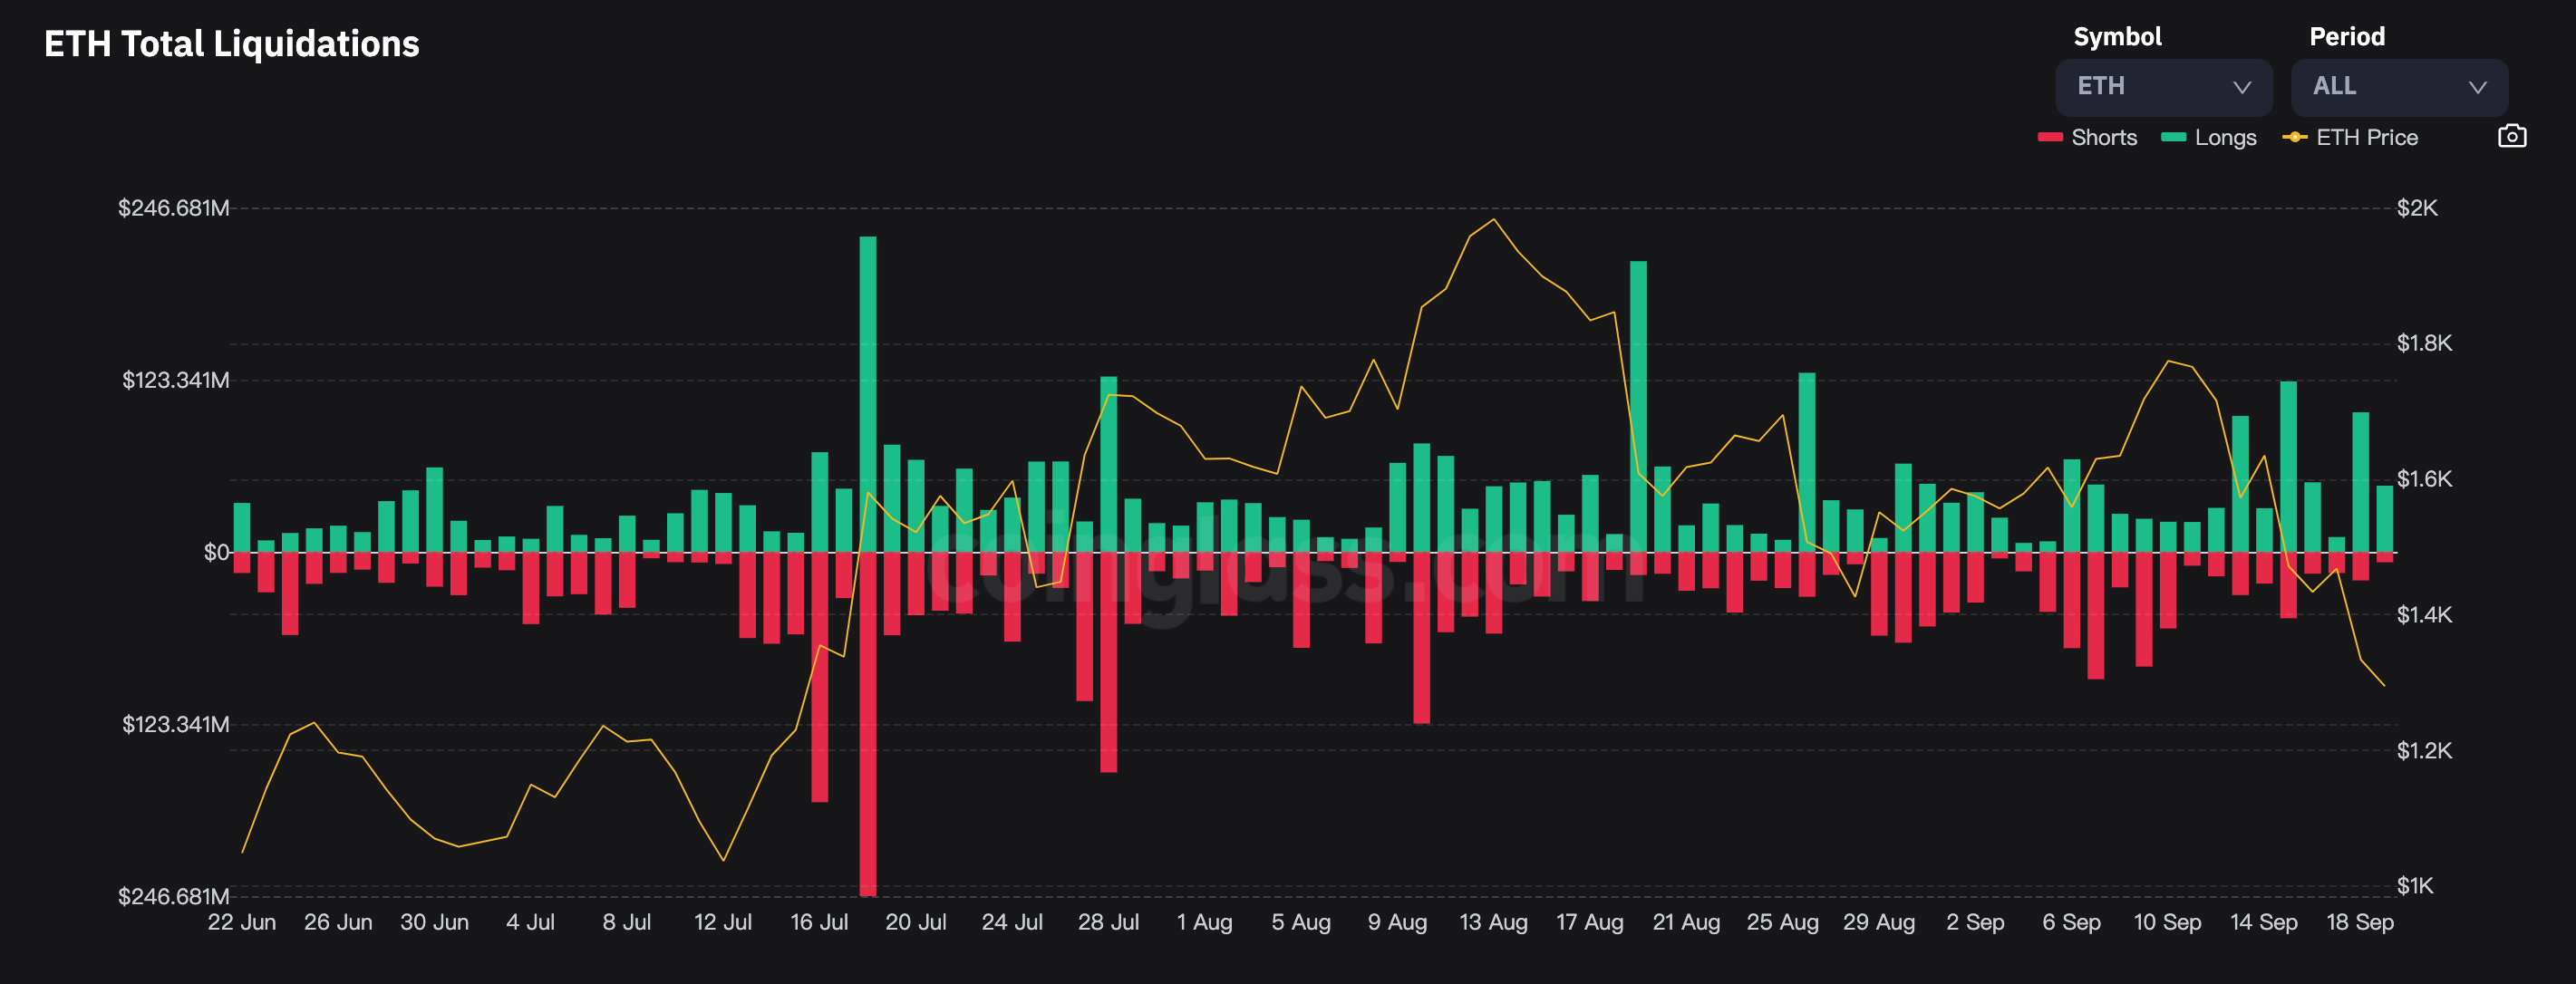Click the 9 Aug date label
Screen dimensions: 2576x984
click(1397, 922)
